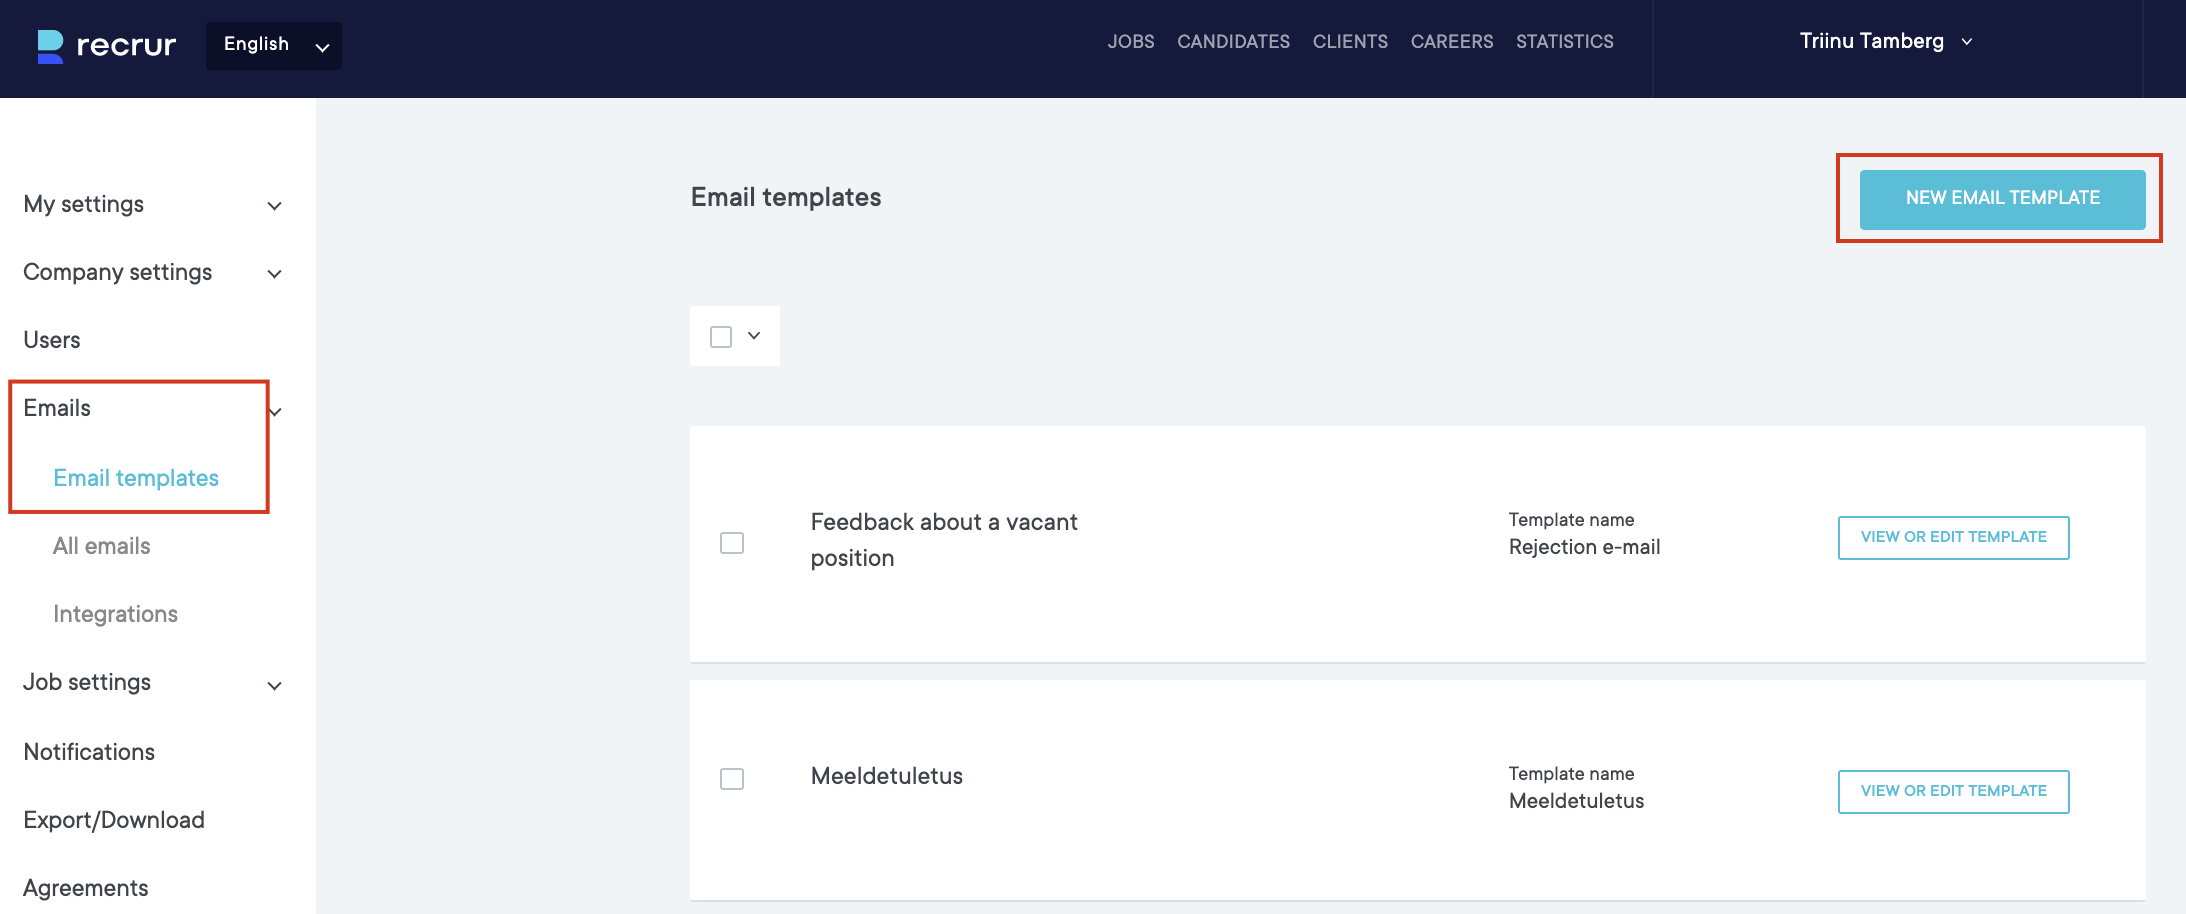Open All emails in the sidebar
The width and height of the screenshot is (2186, 914).
pyautogui.click(x=102, y=546)
